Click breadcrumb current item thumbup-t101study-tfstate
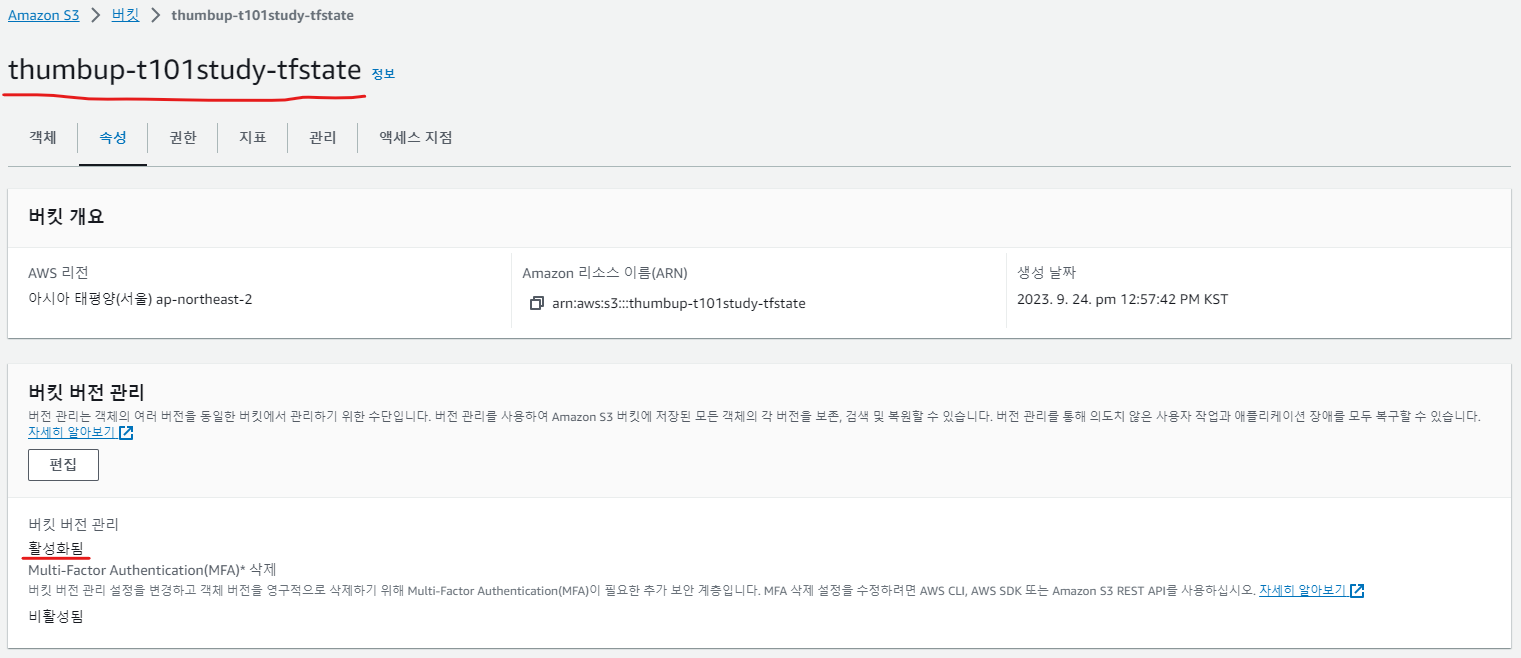Image resolution: width=1521 pixels, height=658 pixels. click(262, 15)
